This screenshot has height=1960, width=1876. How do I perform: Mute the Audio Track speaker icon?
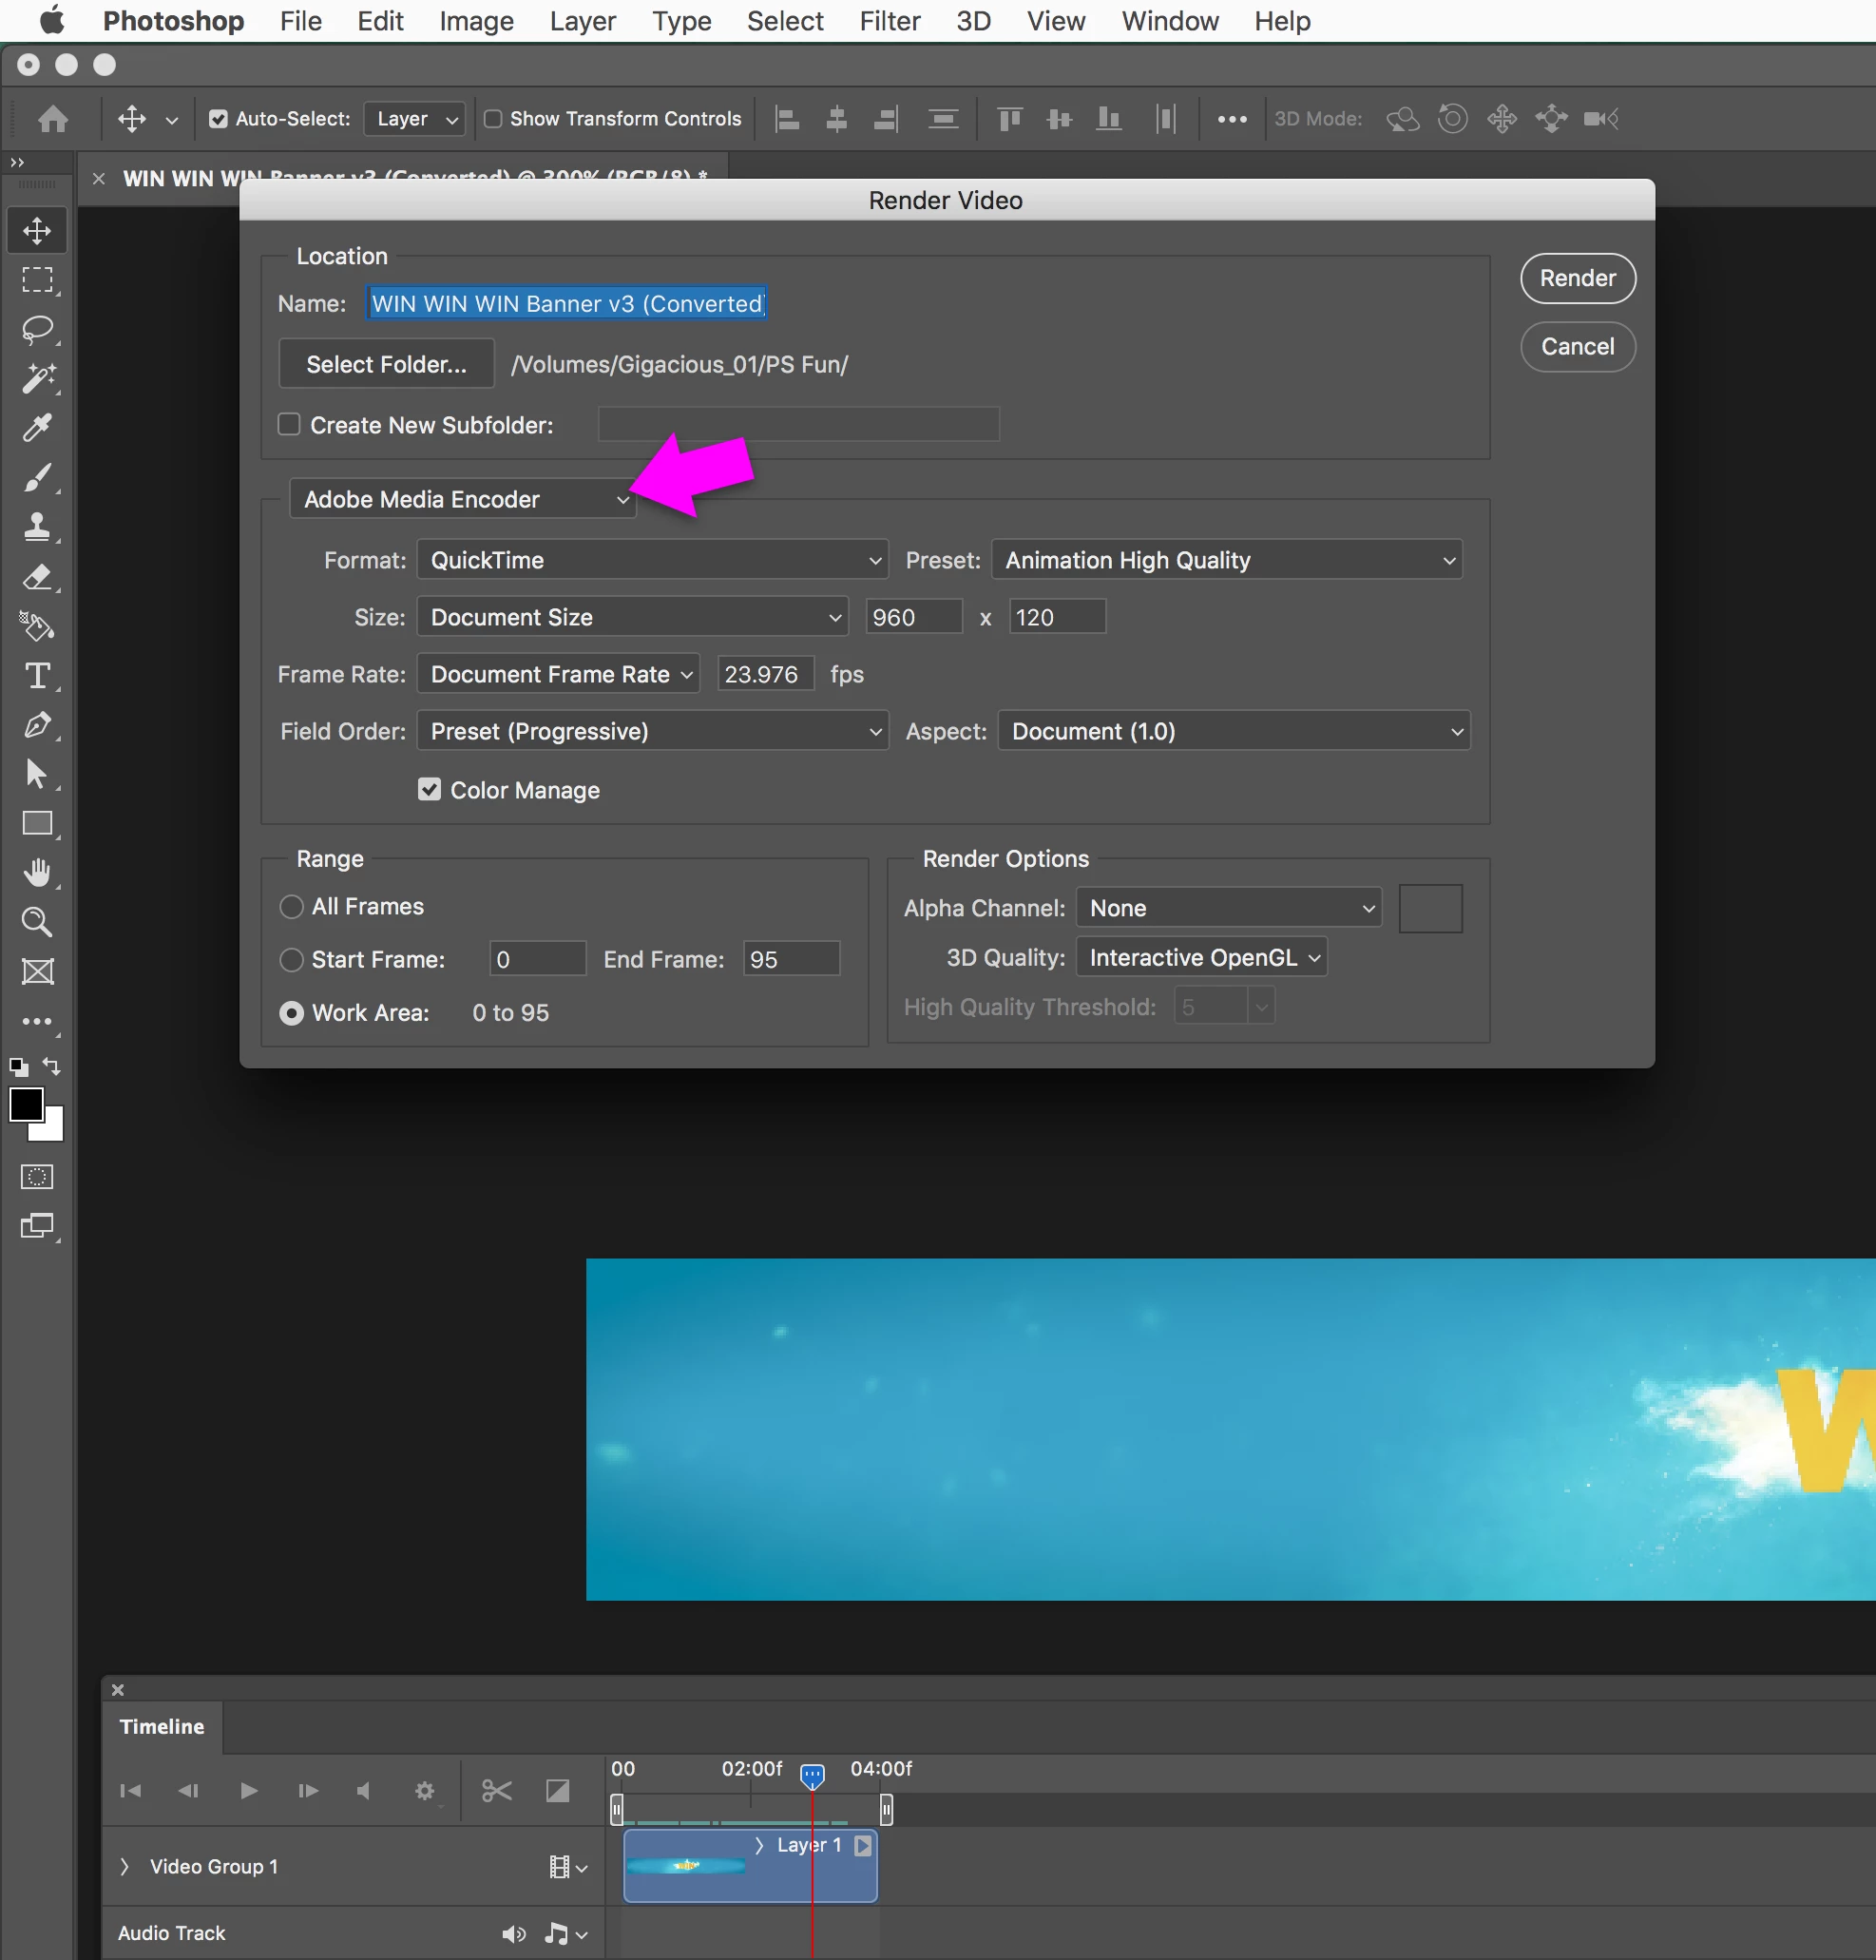click(513, 1934)
